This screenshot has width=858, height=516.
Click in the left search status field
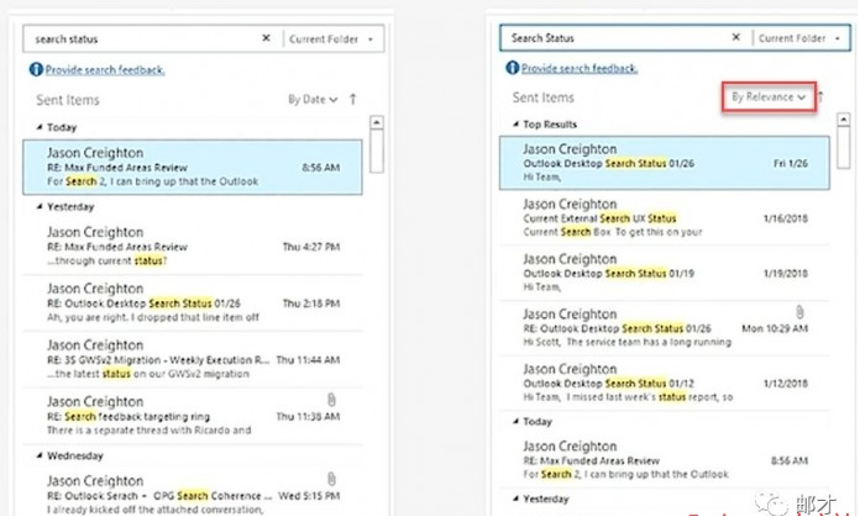pos(140,39)
